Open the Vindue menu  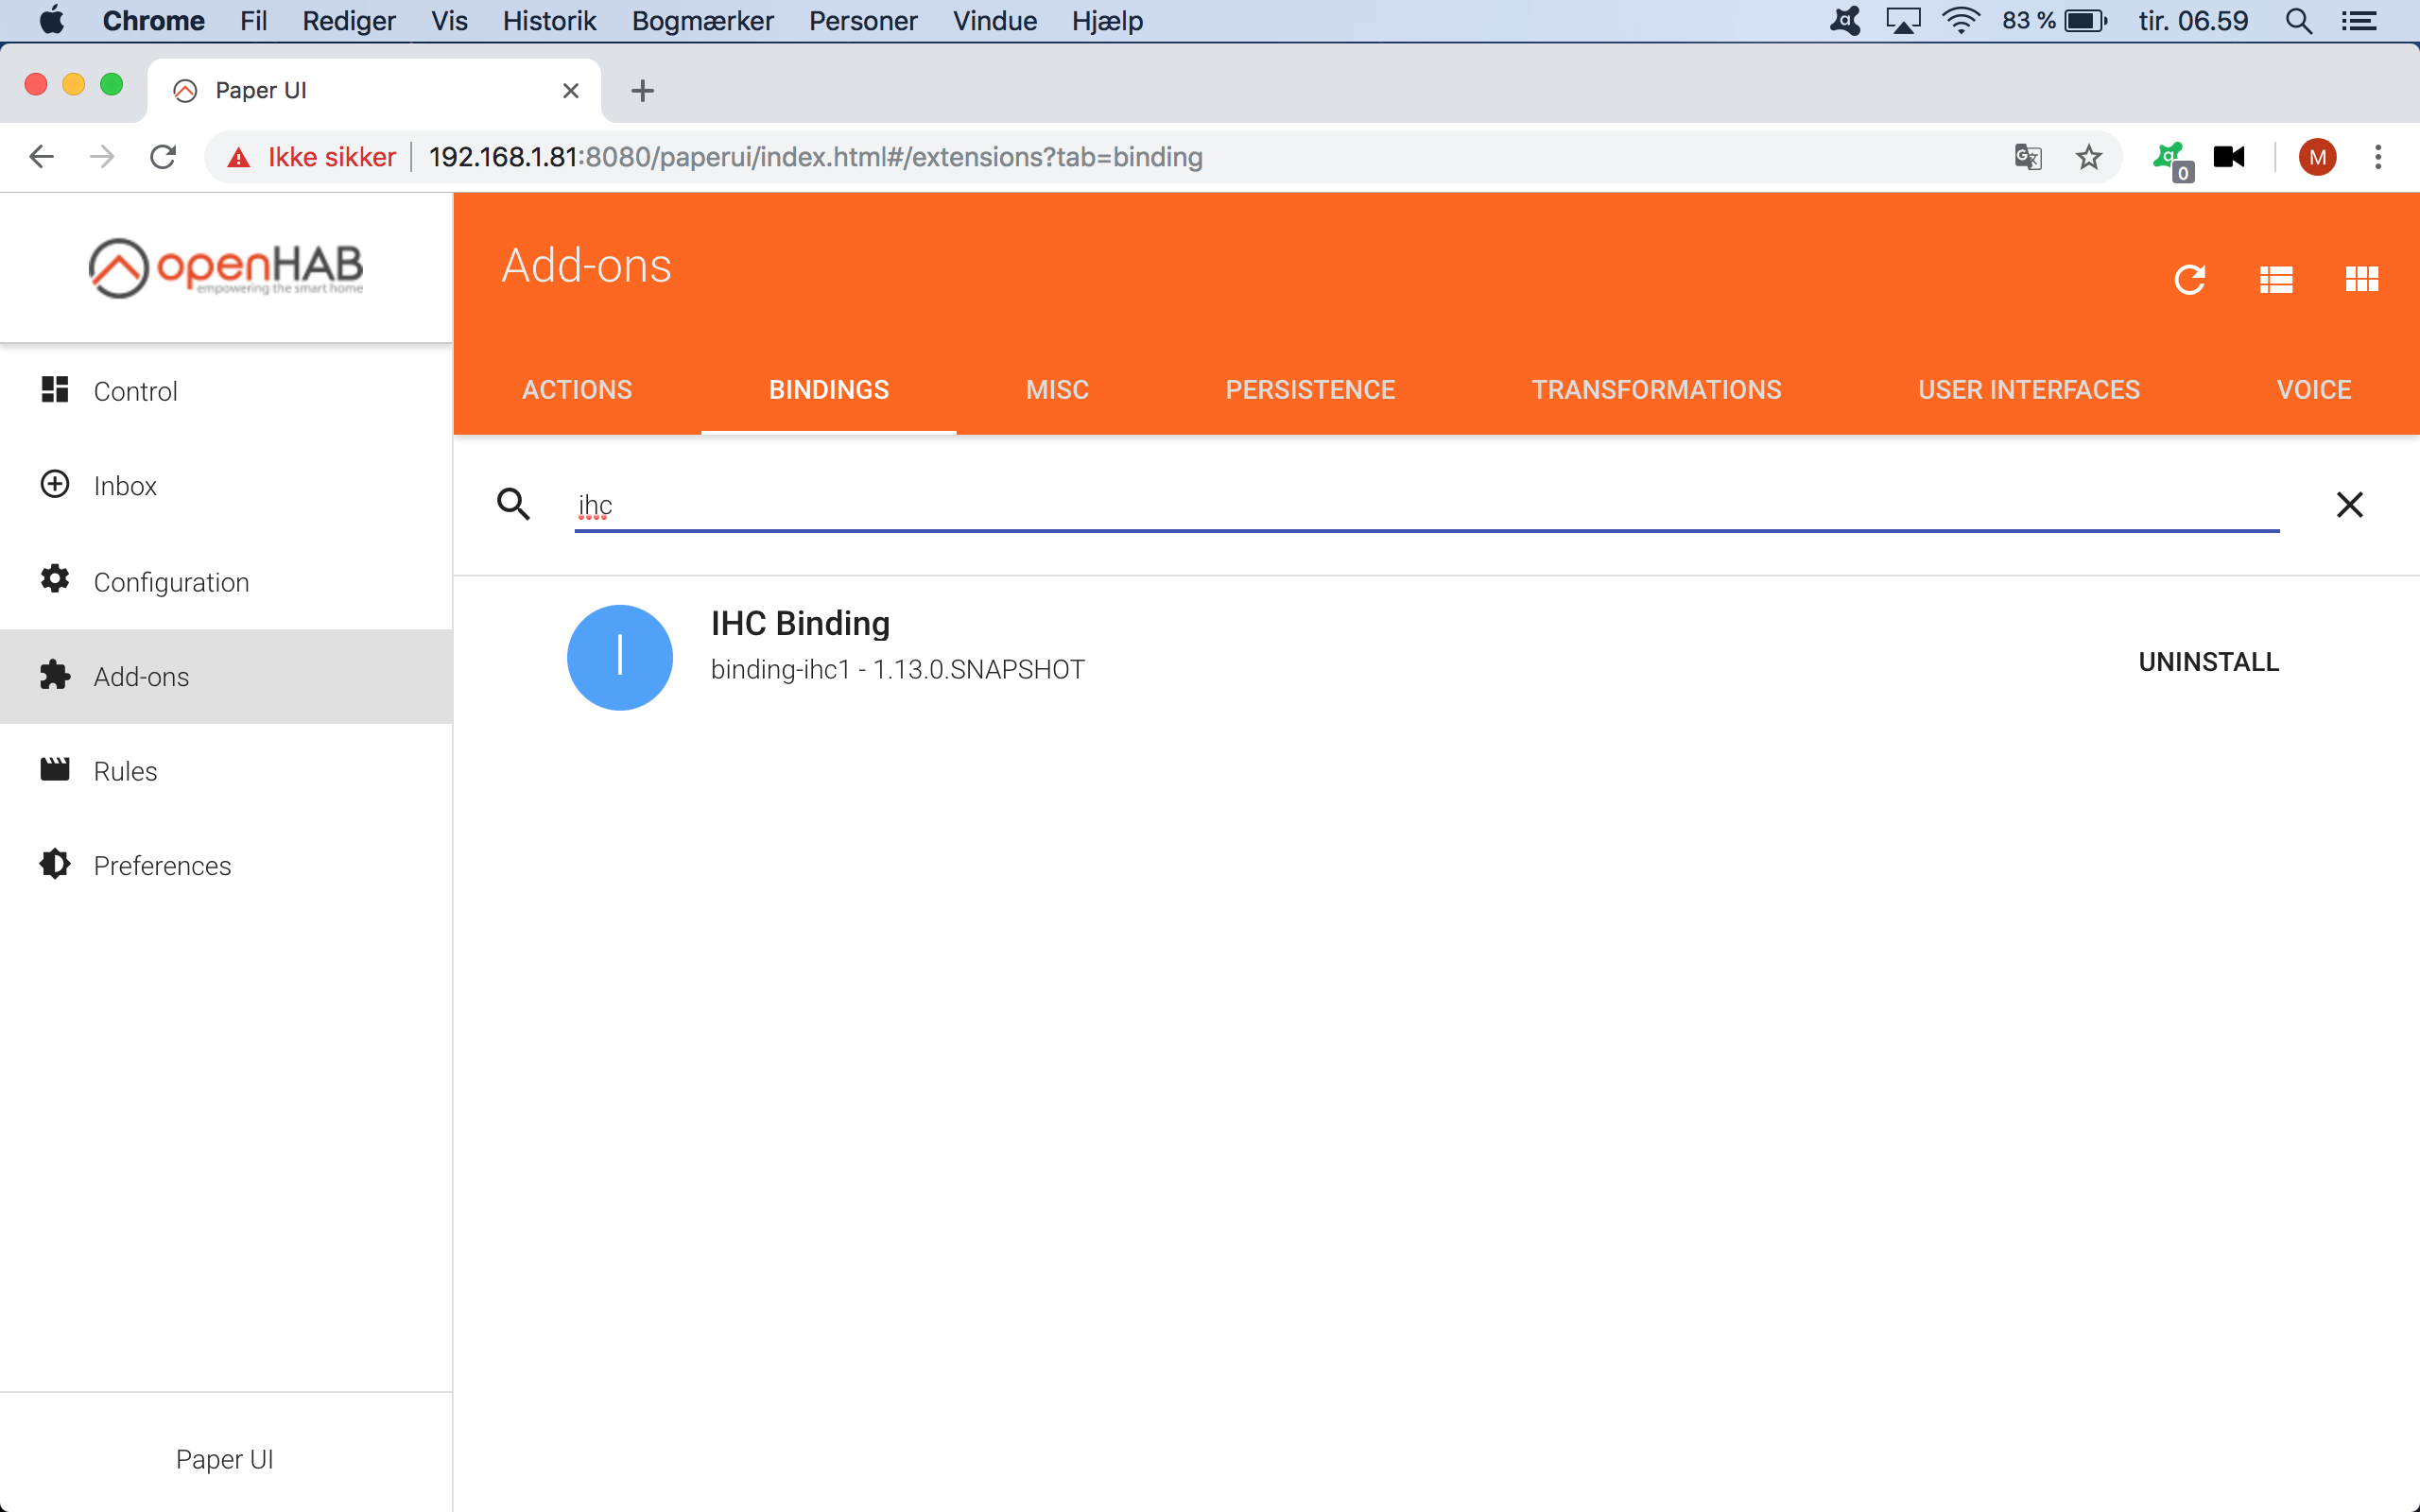click(x=994, y=21)
